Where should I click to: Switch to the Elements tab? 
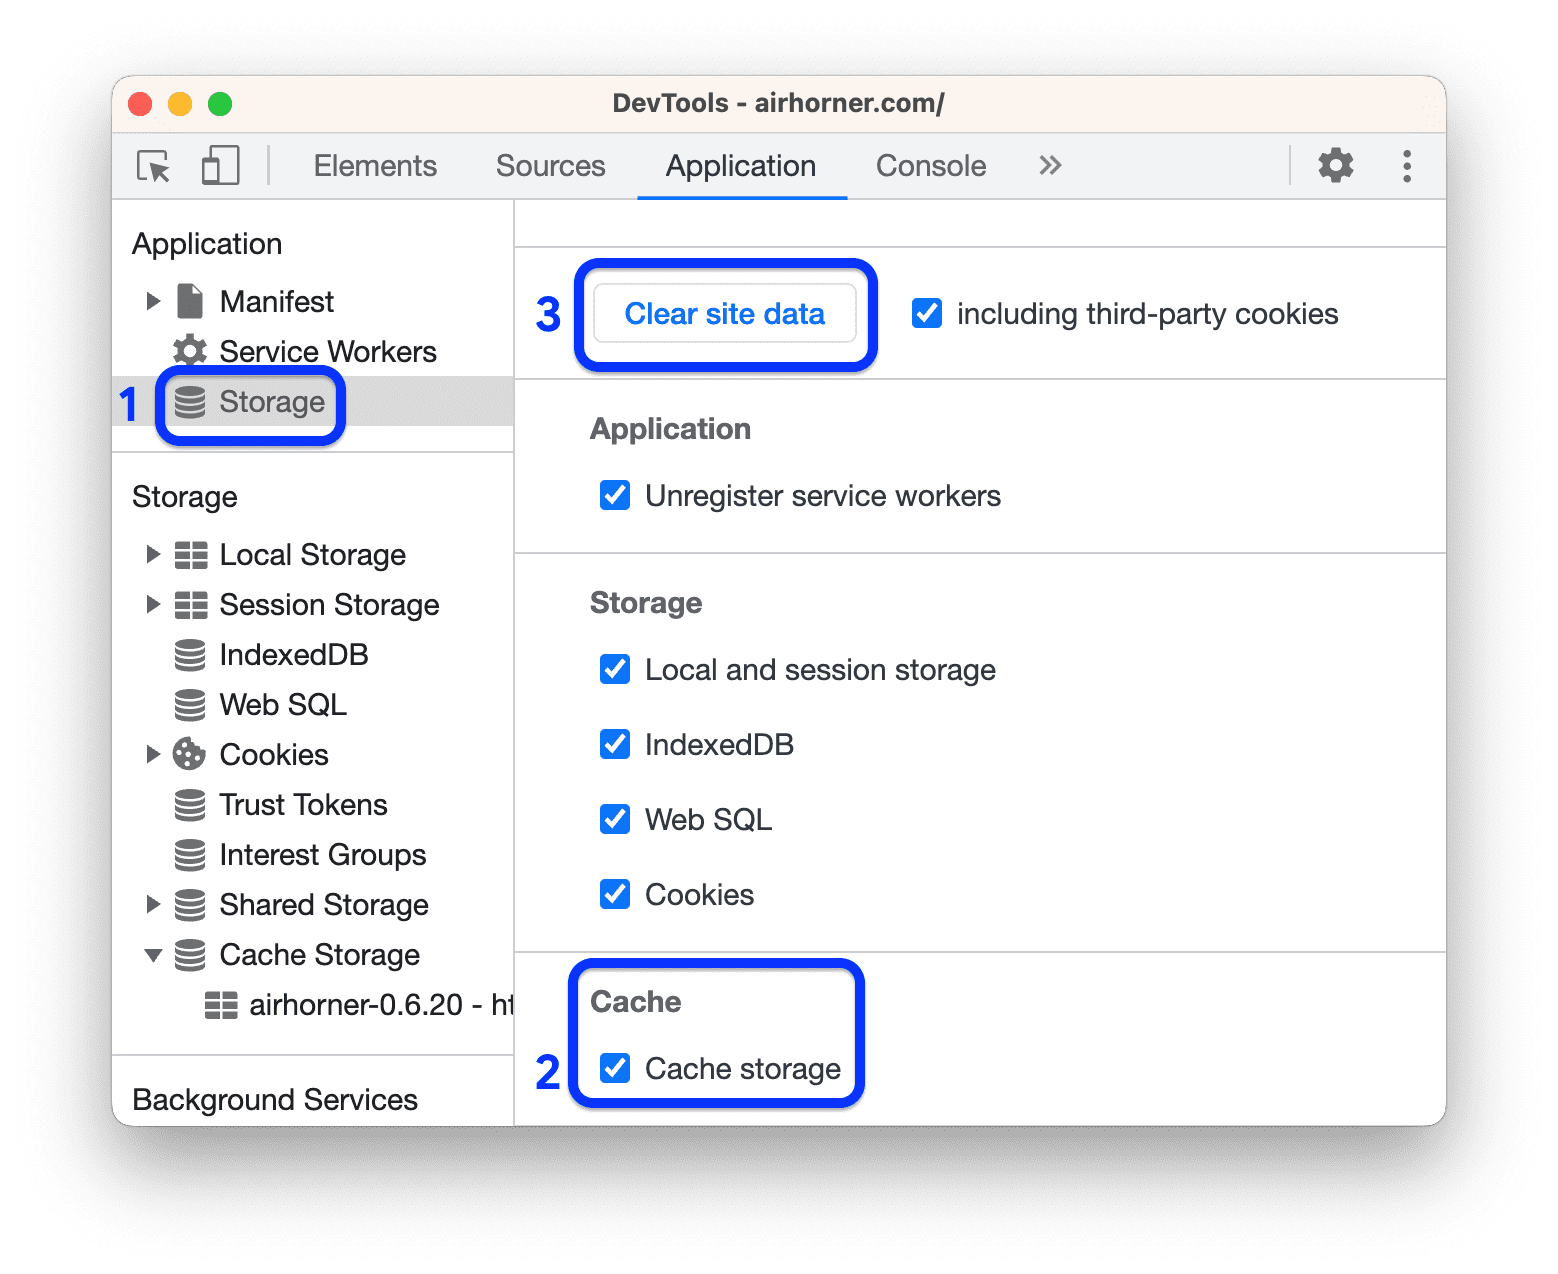(375, 165)
